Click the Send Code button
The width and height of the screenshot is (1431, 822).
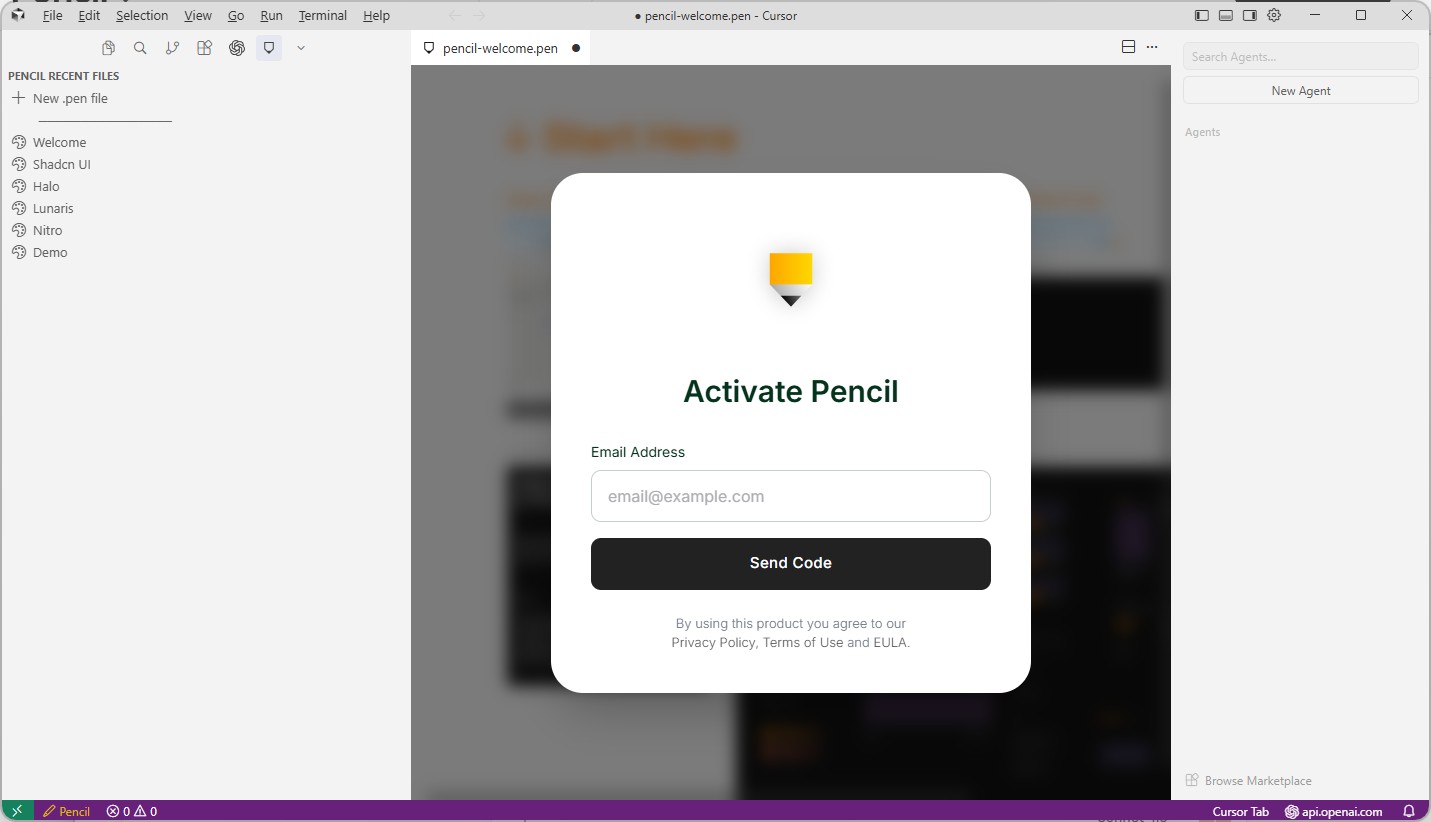click(x=791, y=564)
